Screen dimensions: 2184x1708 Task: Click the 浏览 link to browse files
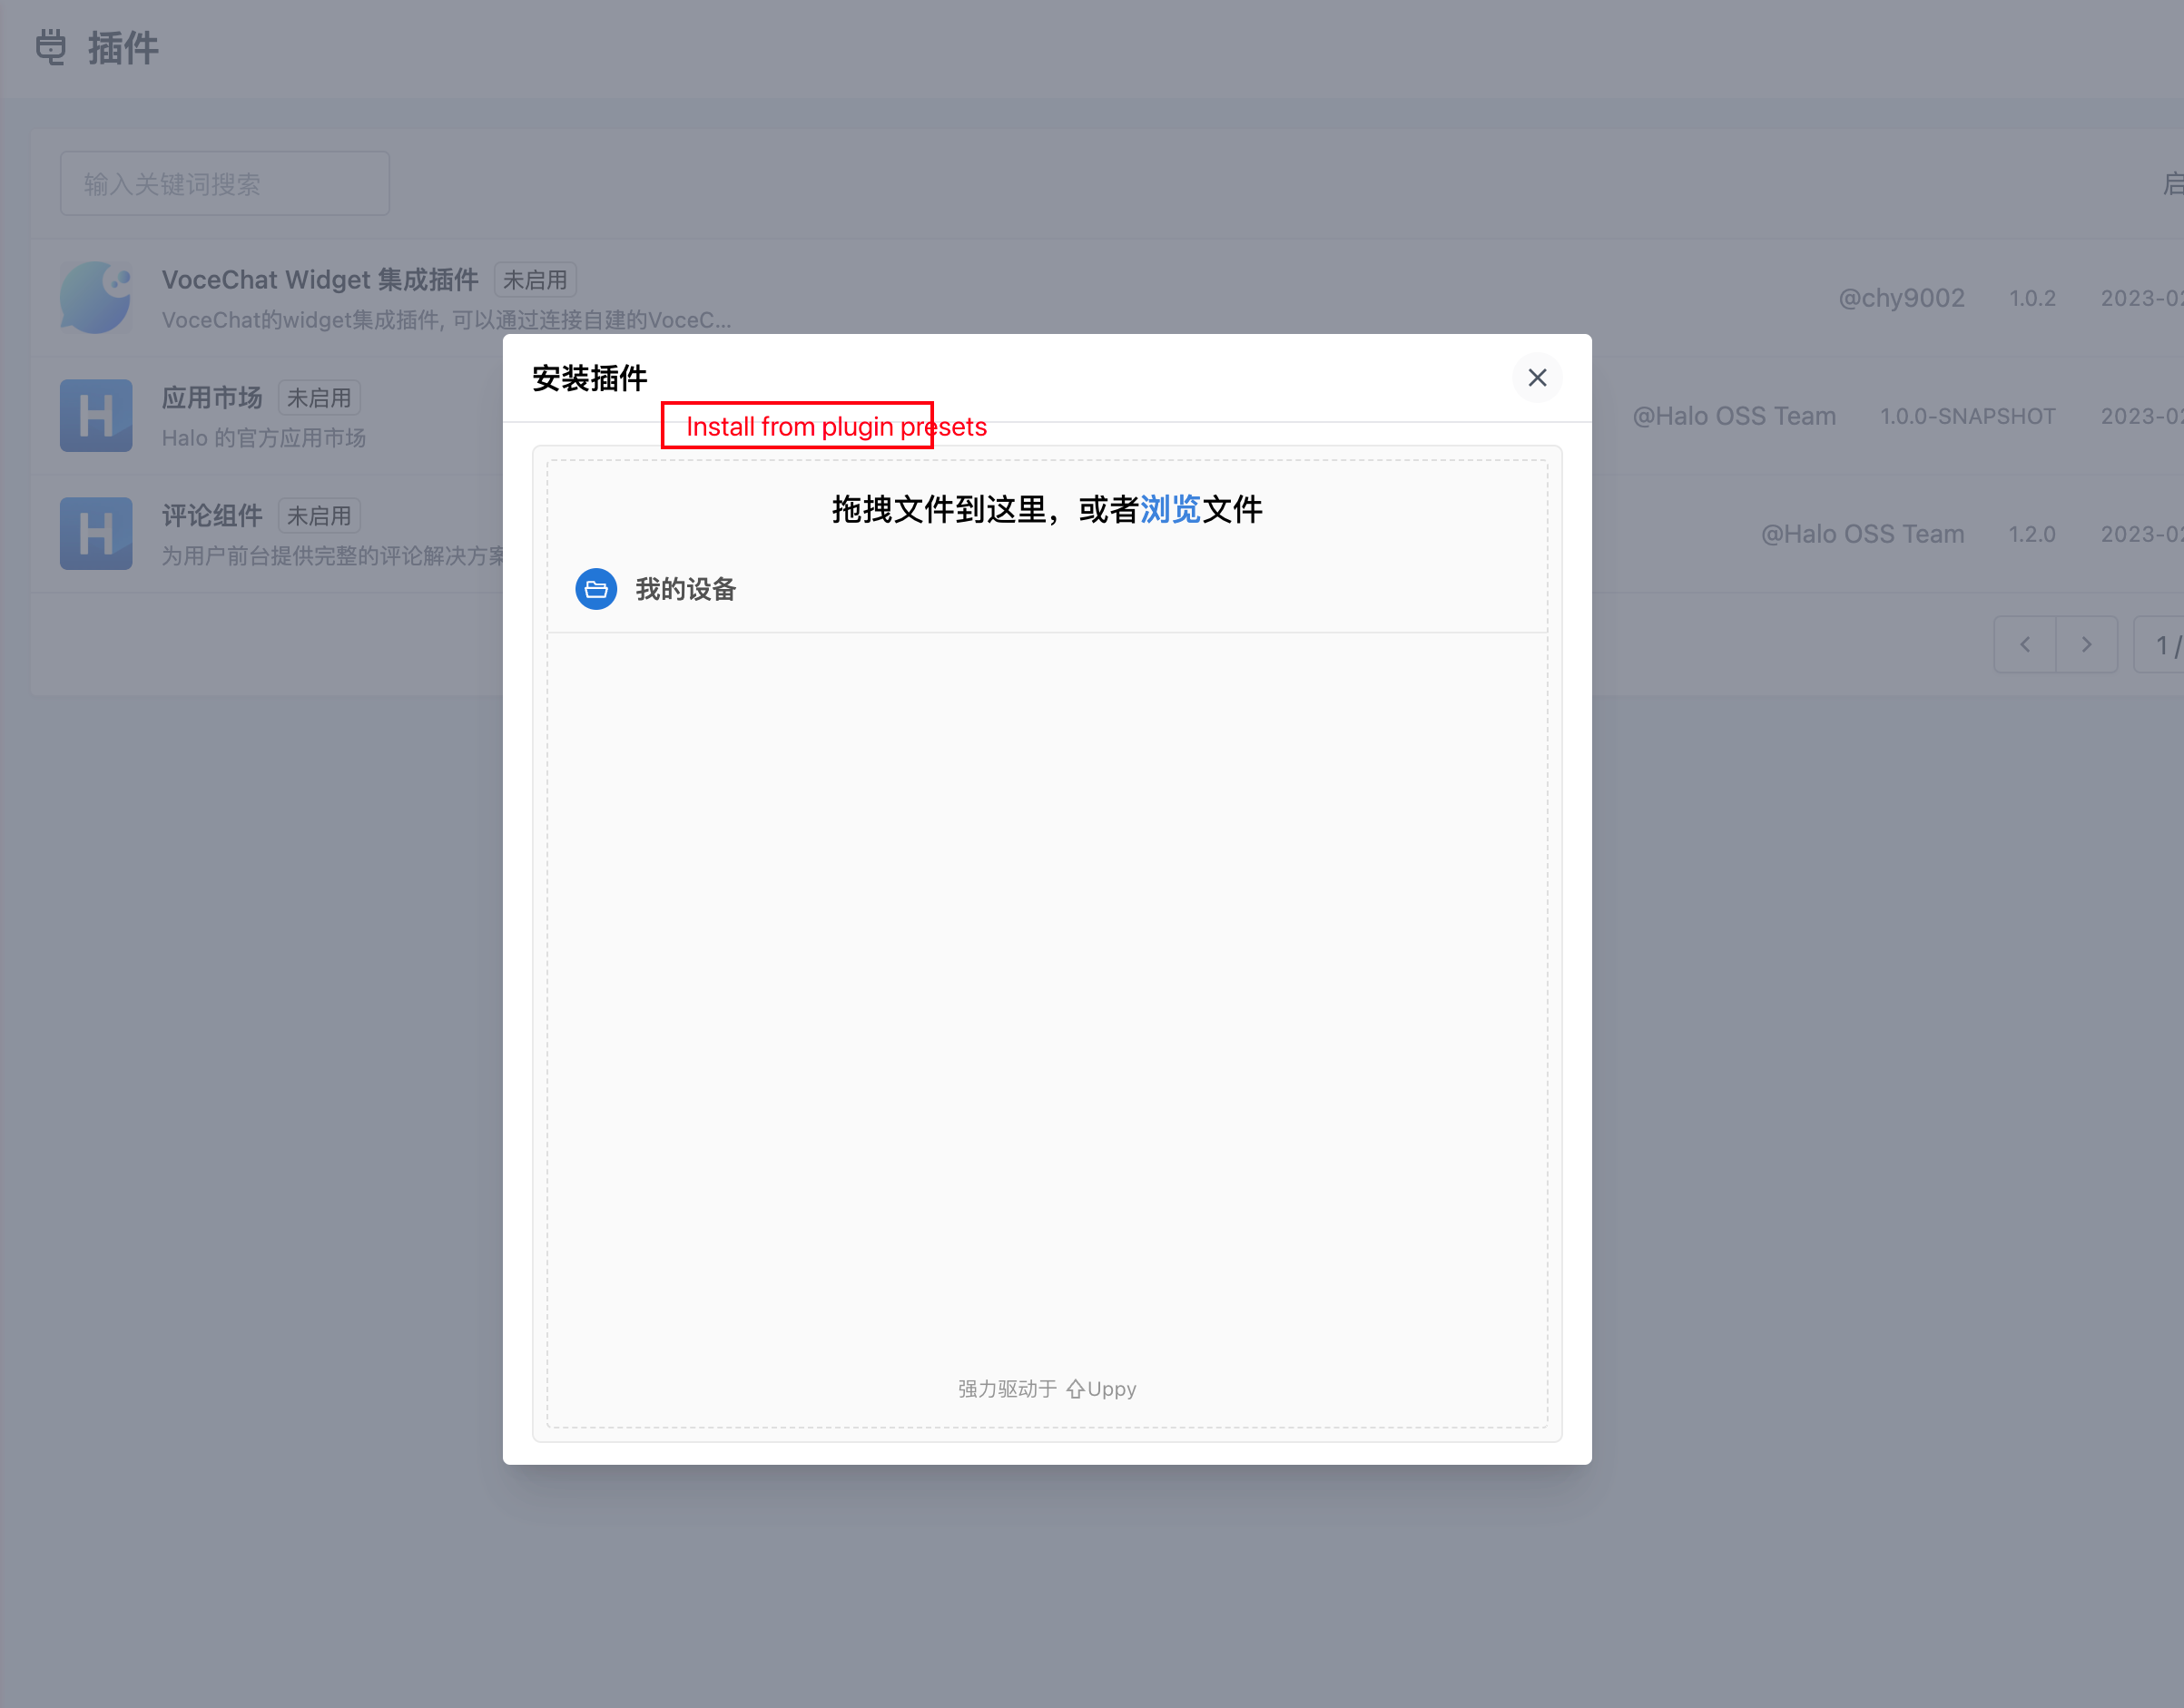1170,509
